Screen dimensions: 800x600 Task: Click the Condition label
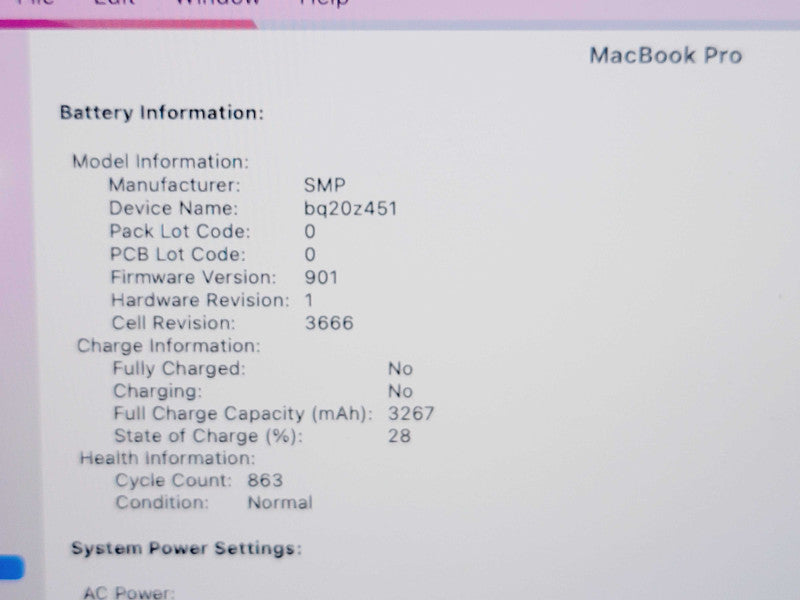coord(162,503)
